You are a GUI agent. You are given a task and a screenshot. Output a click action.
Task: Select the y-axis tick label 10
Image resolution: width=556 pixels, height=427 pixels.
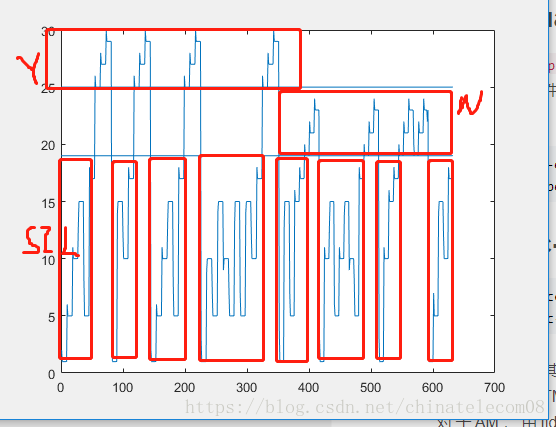[x=49, y=260]
